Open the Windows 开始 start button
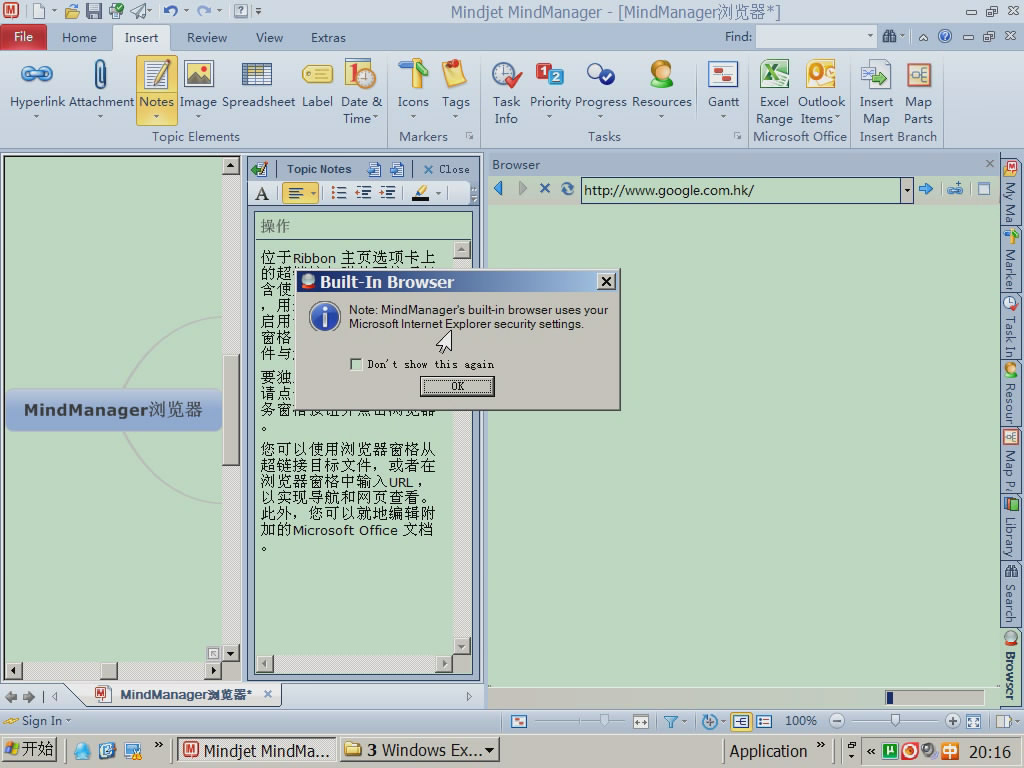This screenshot has width=1024, height=768. pyautogui.click(x=30, y=750)
